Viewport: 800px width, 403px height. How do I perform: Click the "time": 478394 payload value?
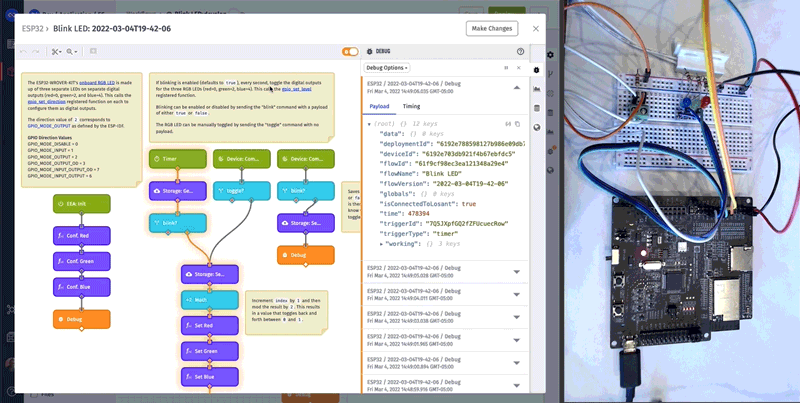click(418, 214)
